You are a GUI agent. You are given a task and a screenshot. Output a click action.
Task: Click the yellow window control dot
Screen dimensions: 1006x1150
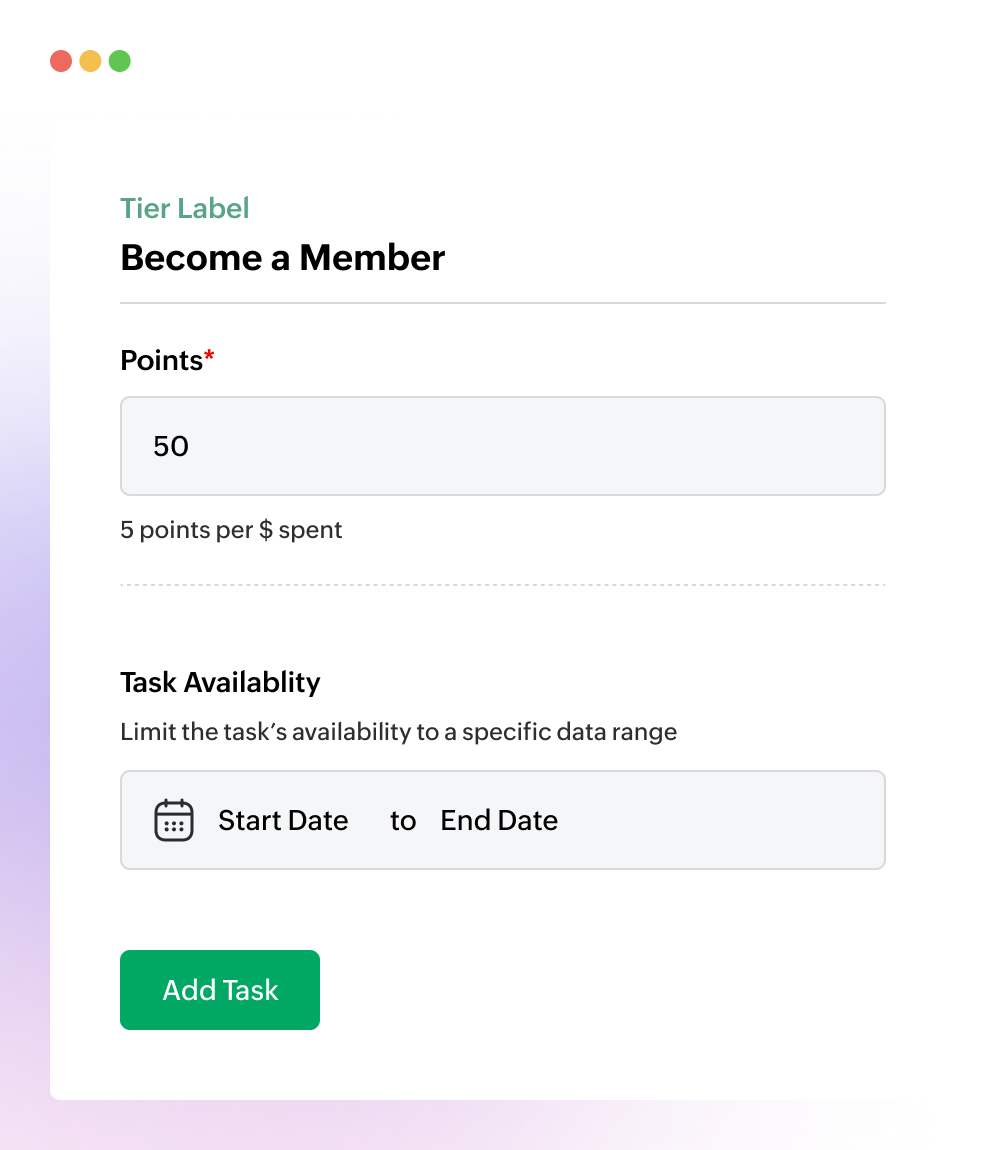tap(90, 61)
